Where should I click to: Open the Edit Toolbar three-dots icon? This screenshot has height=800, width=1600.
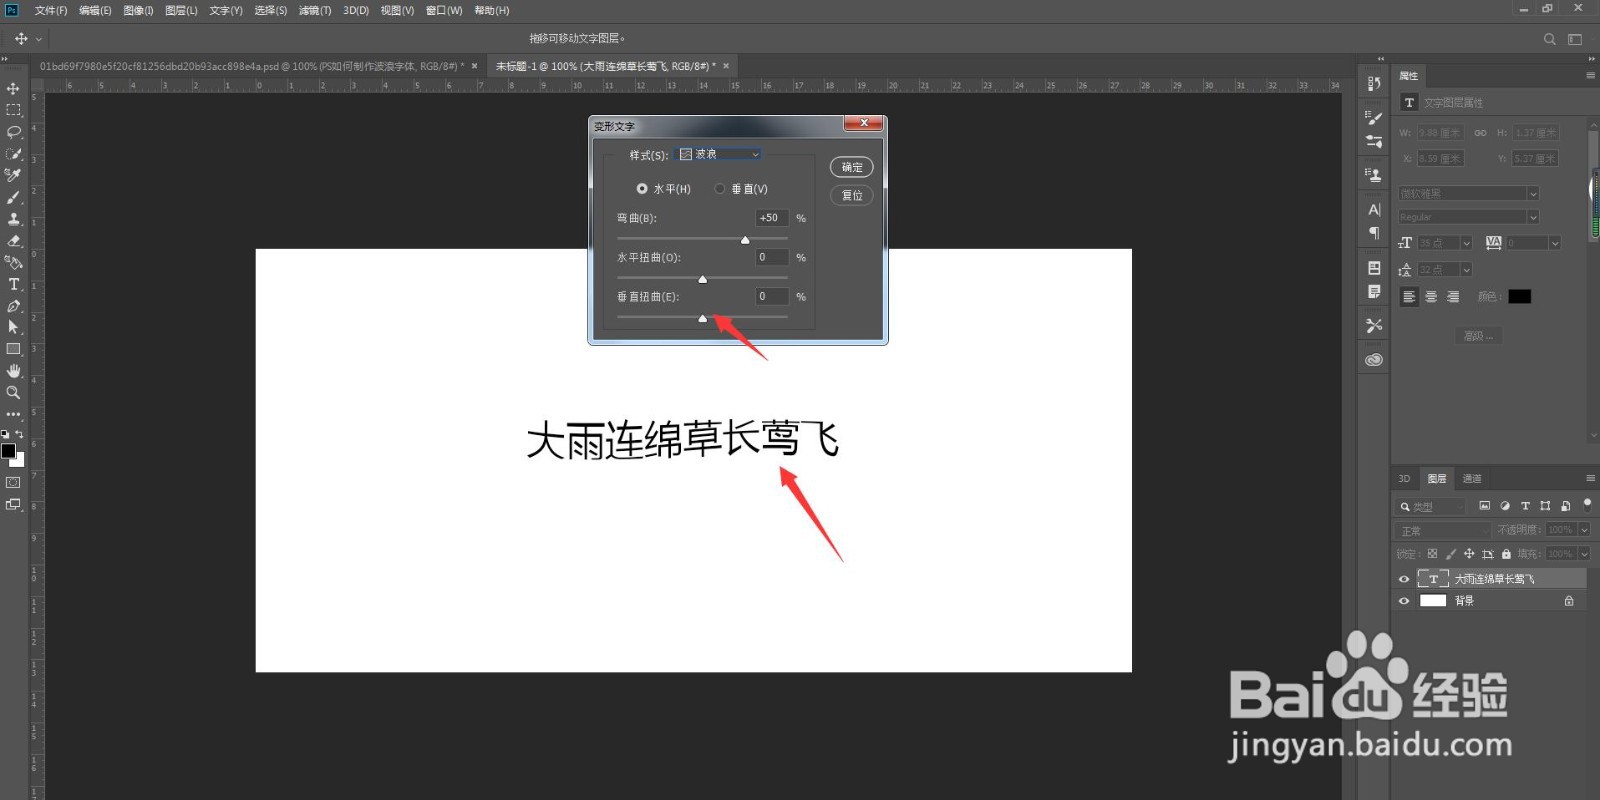coord(13,414)
